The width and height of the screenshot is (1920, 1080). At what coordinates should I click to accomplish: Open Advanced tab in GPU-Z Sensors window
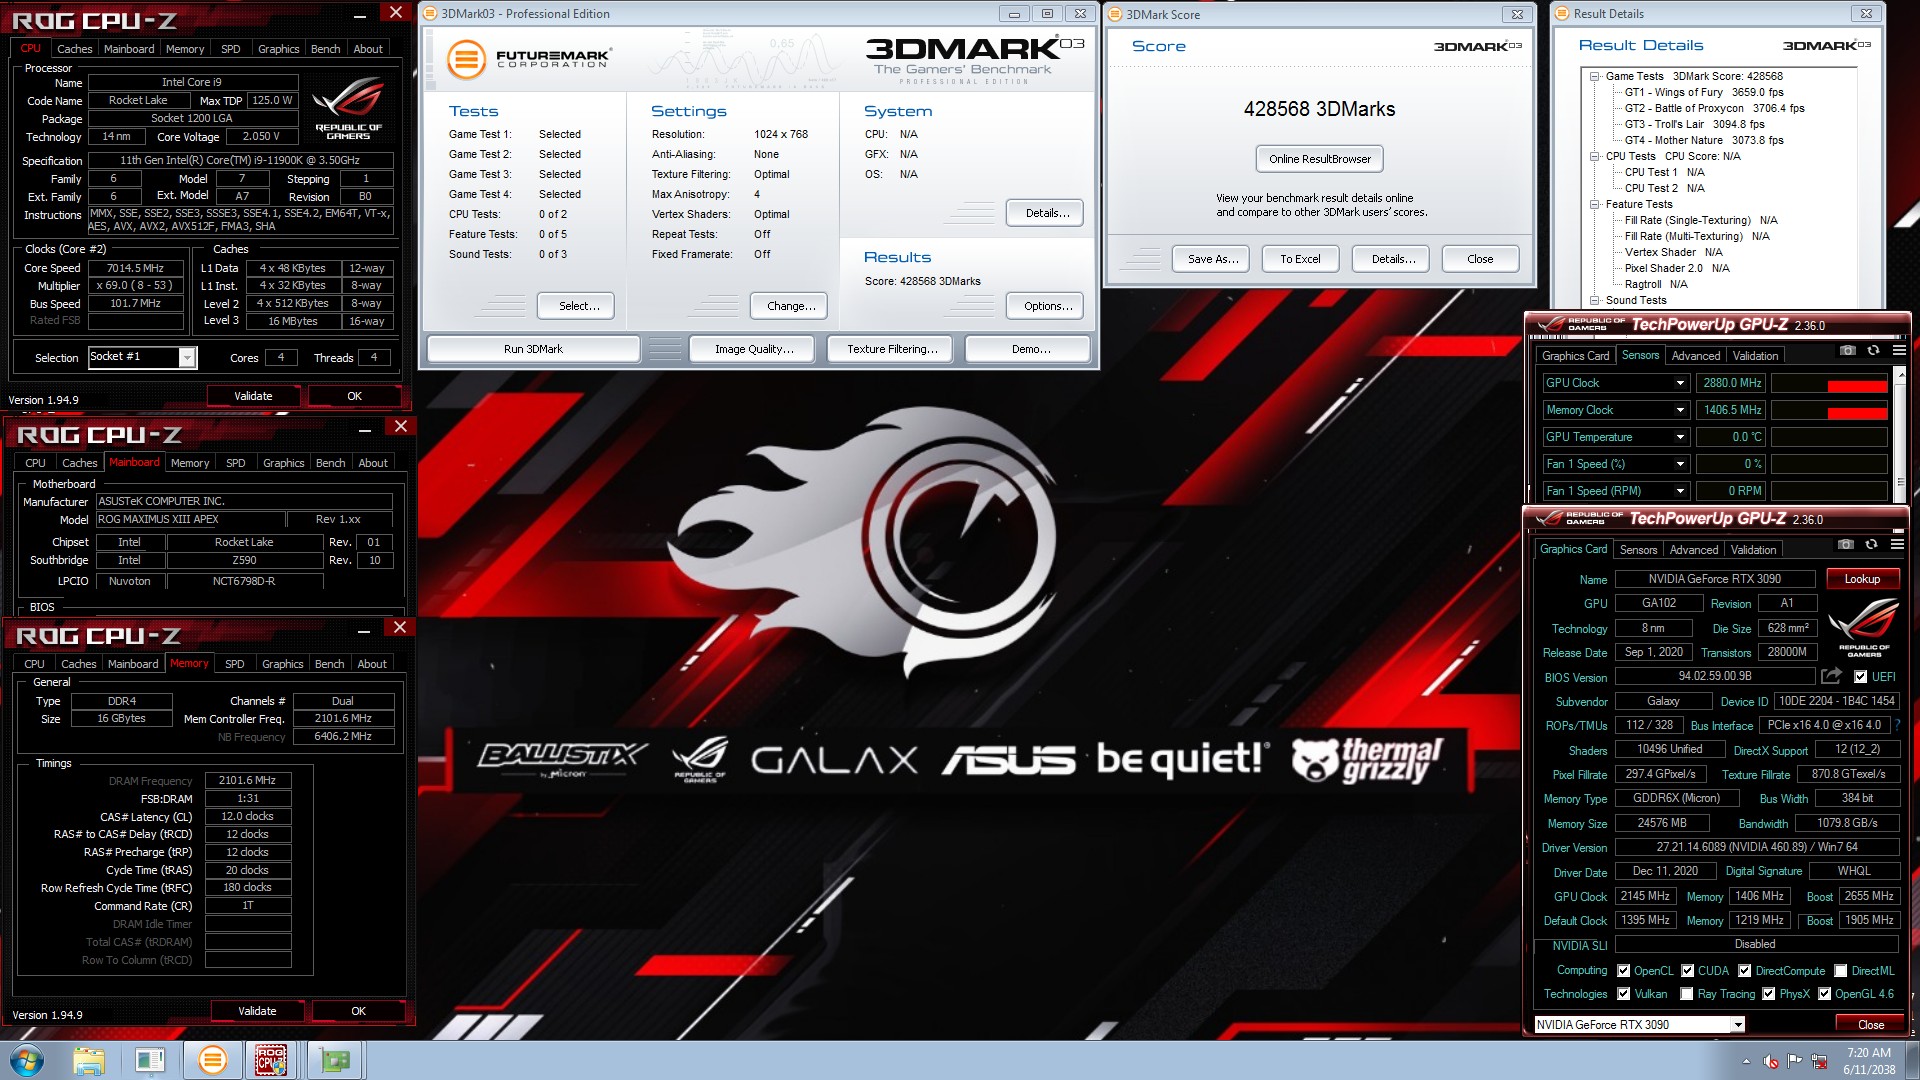coord(1696,356)
